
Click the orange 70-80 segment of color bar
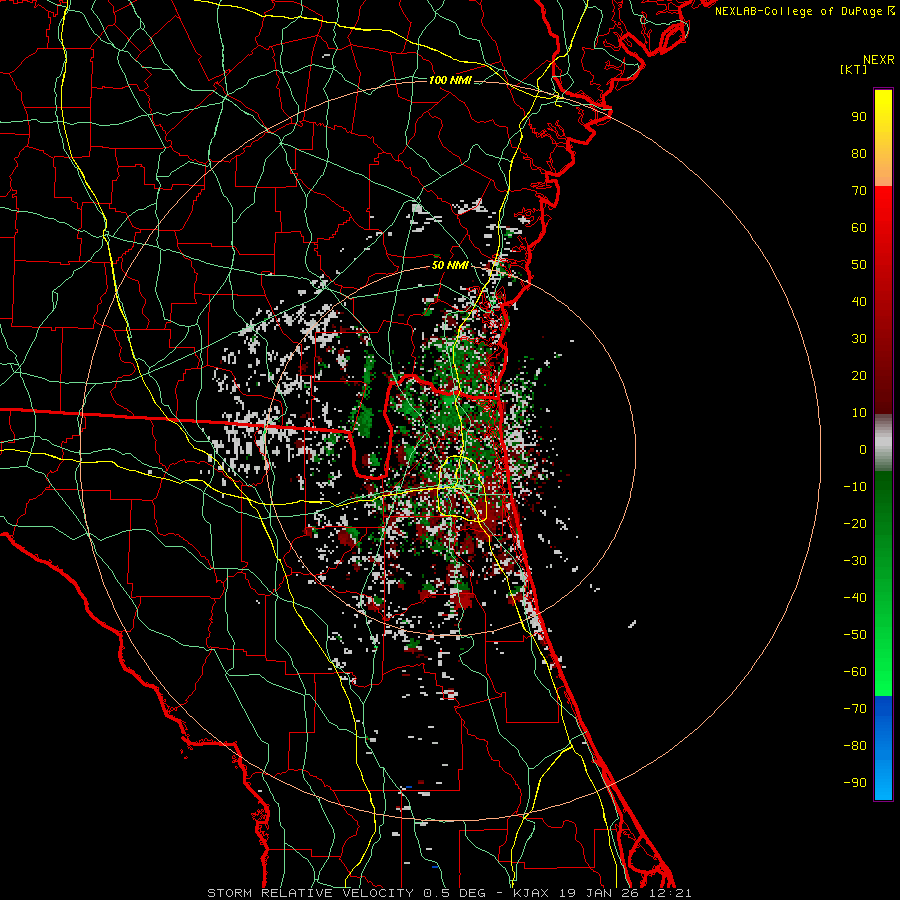883,172
